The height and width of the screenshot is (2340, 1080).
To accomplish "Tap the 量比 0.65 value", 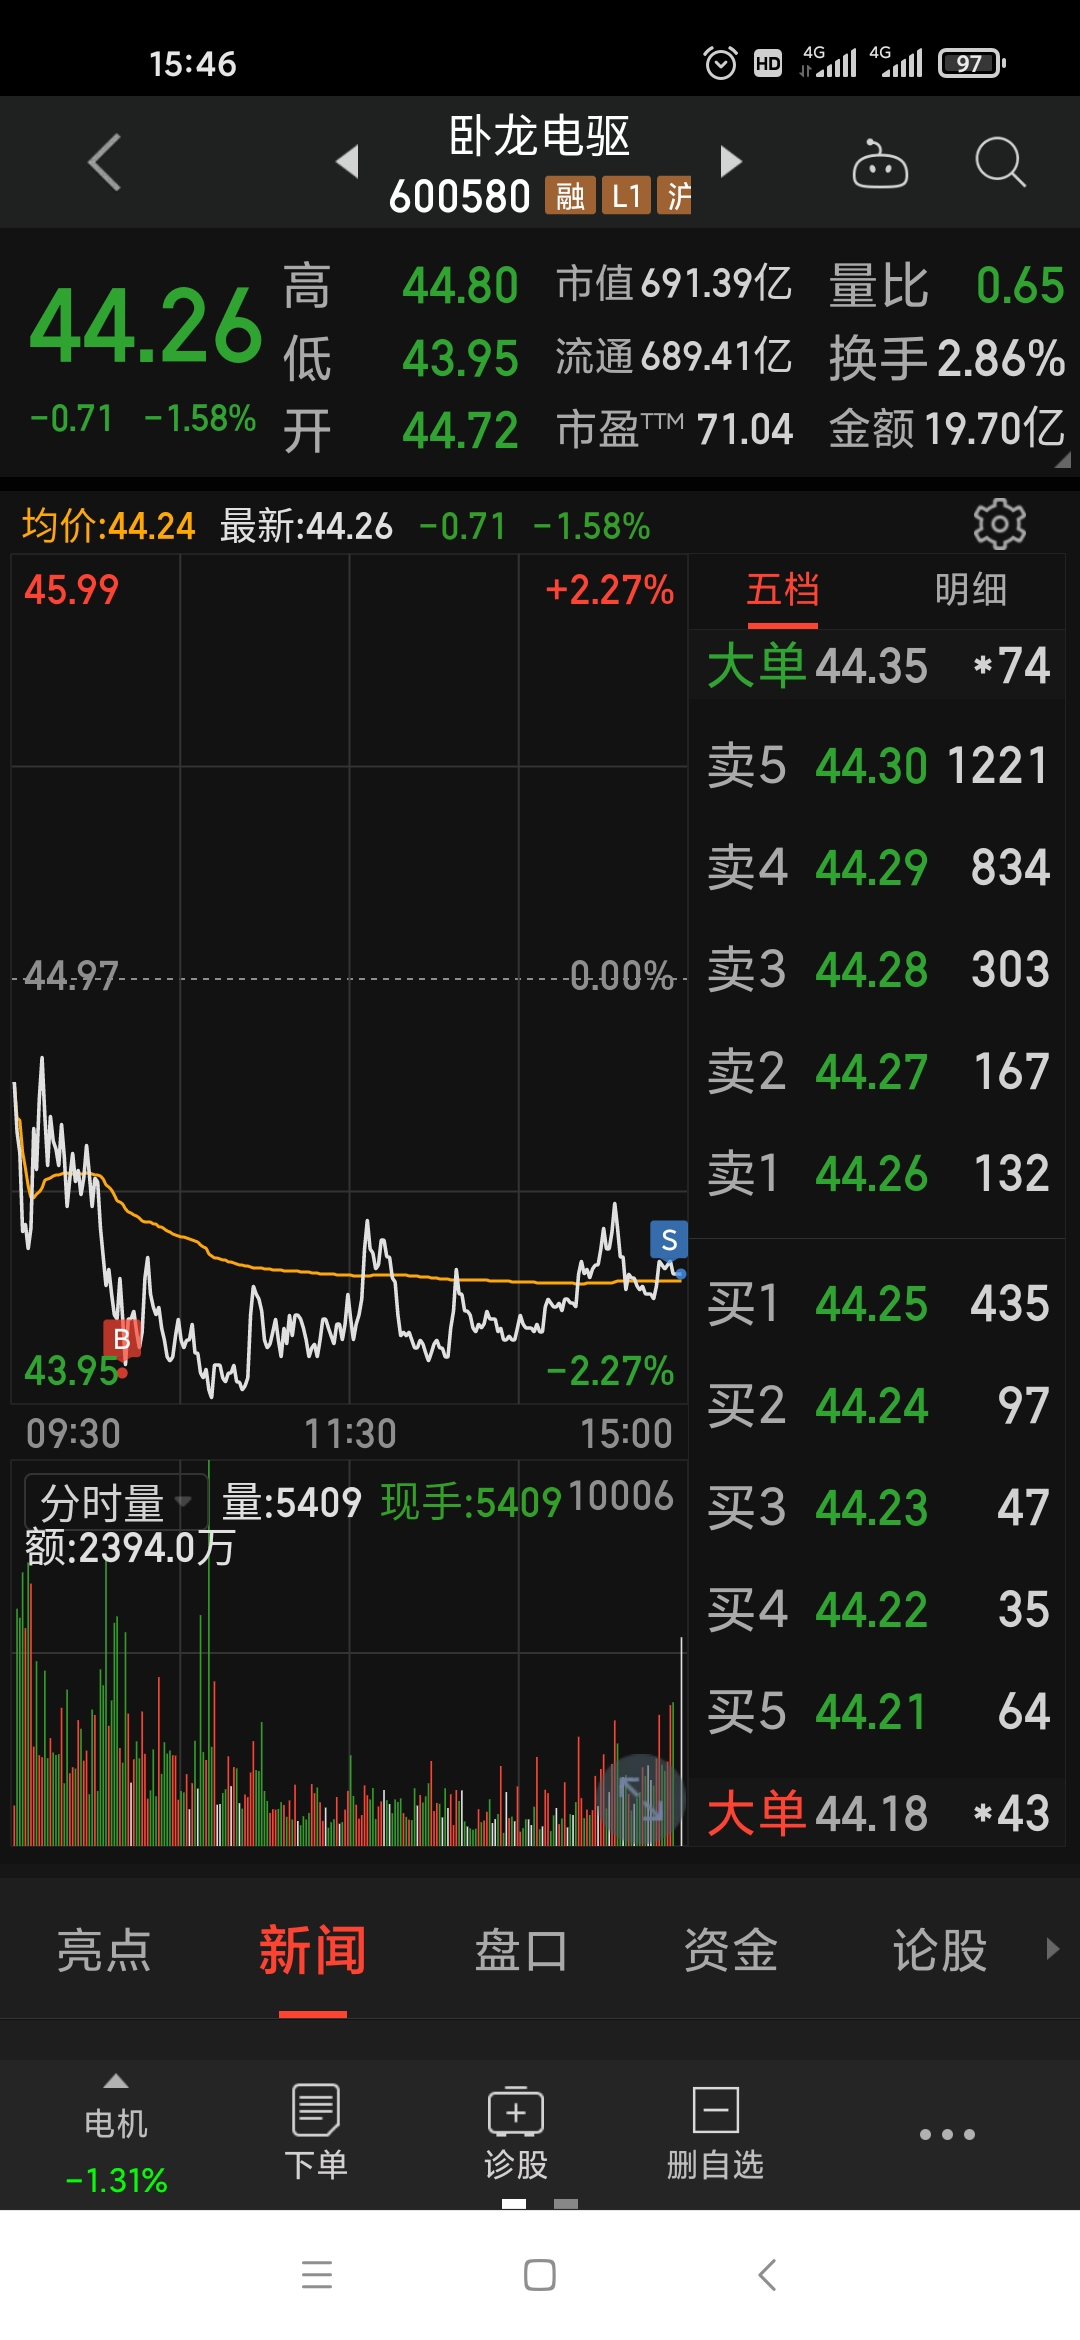I will coord(947,285).
